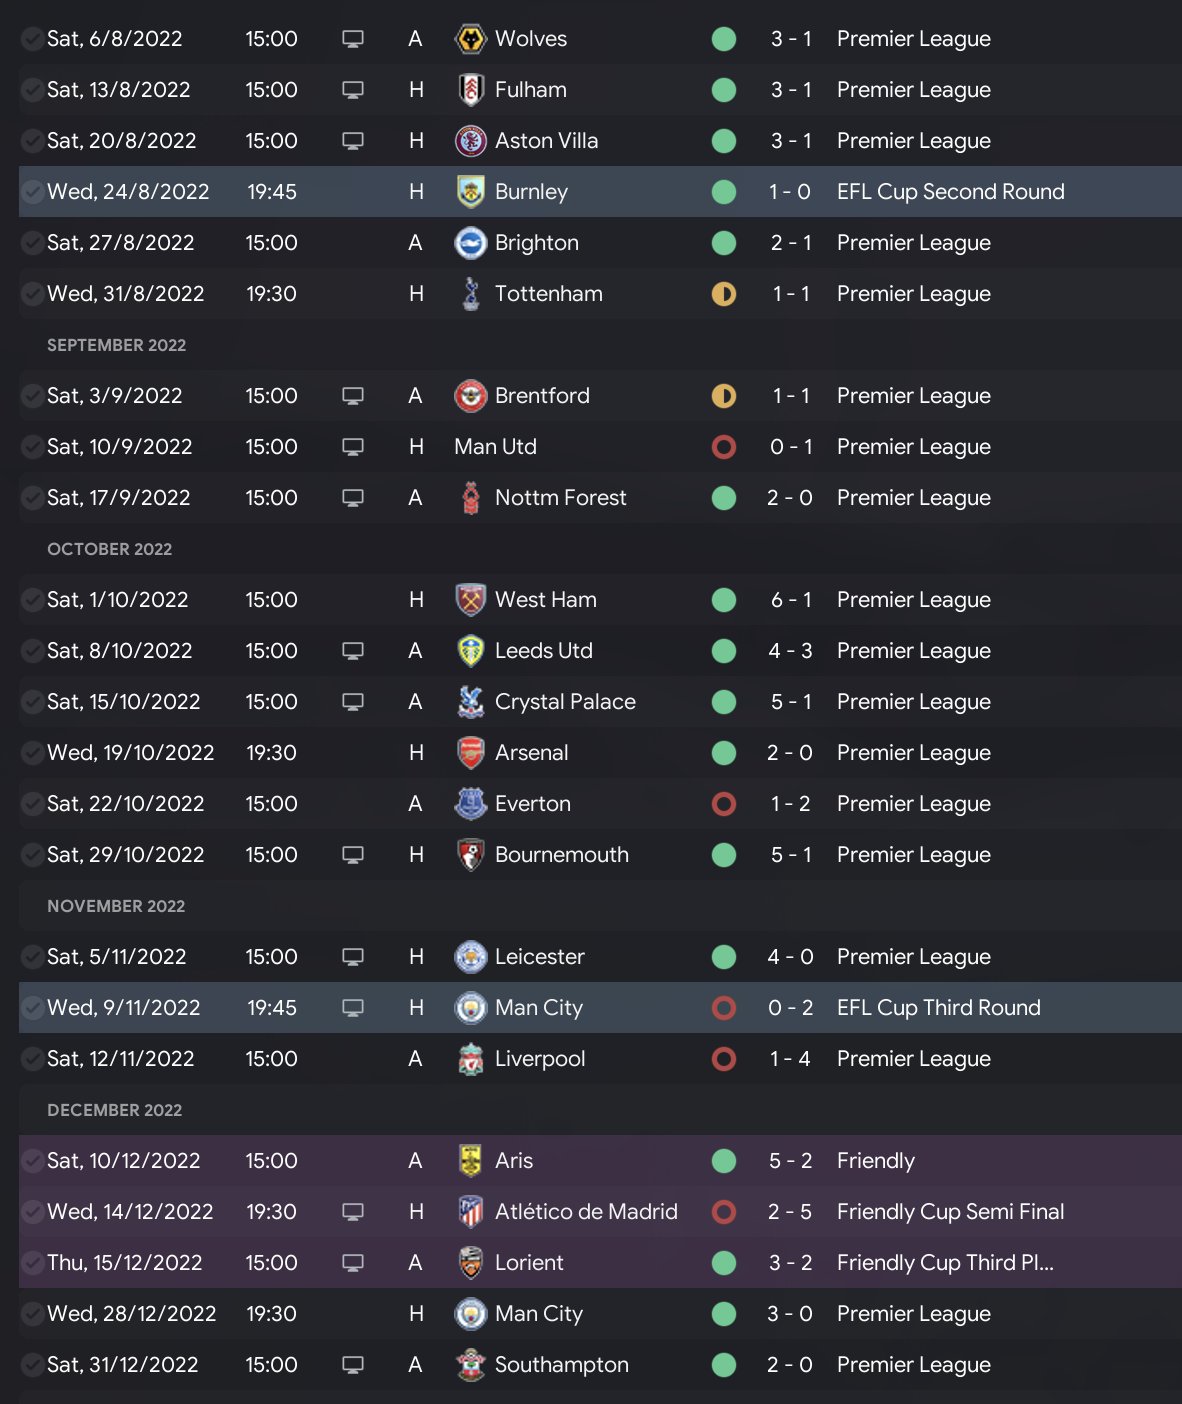Toggle the checkmark for Wed, 24/8/2022 Burnley fixture

32,192
